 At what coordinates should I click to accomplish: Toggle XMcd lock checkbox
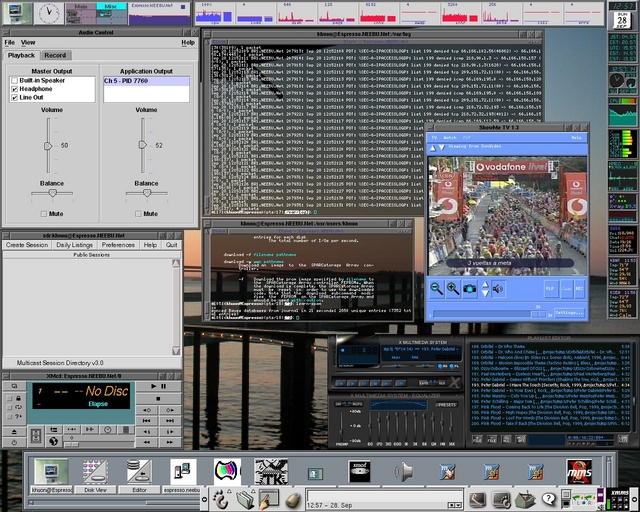(x=10, y=398)
